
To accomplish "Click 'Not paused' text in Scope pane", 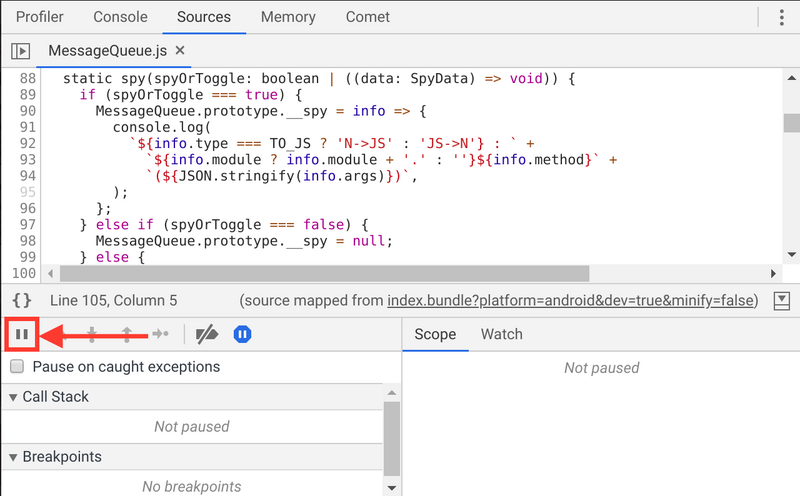I will [x=602, y=368].
